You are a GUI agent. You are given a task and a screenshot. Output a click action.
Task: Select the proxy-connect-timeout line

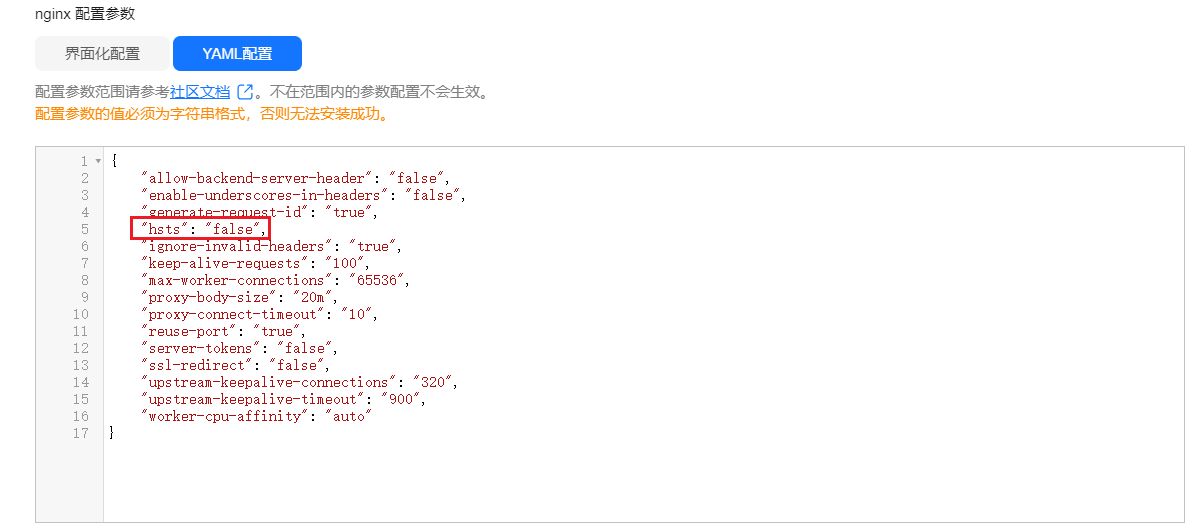[260, 314]
